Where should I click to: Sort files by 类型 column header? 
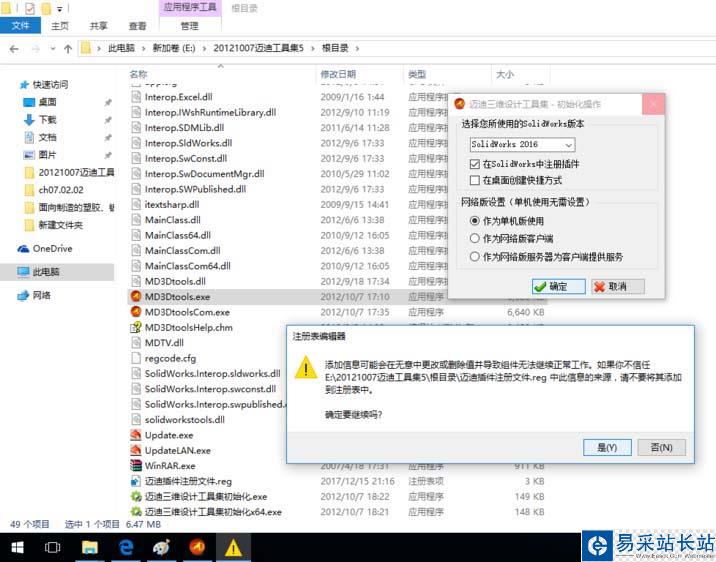pos(417,74)
